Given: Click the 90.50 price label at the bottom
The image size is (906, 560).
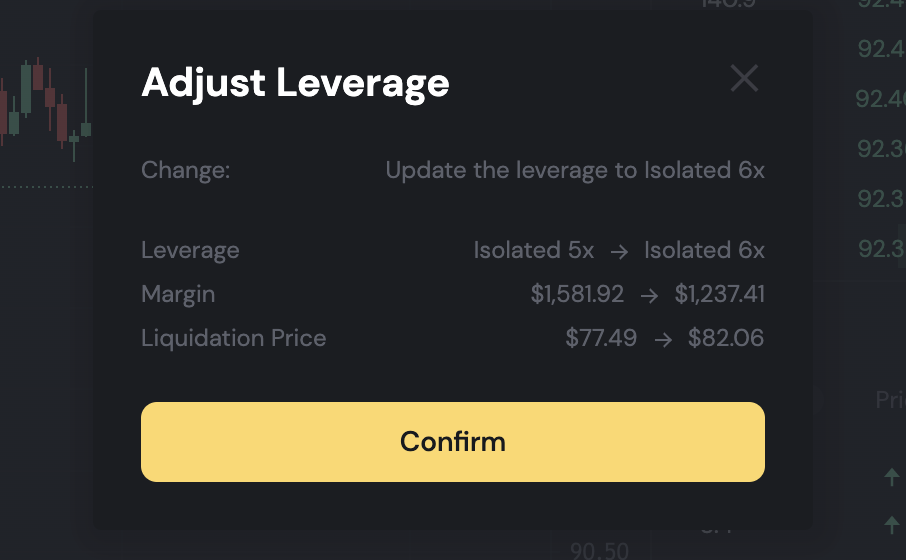Looking at the screenshot, I should point(600,550).
